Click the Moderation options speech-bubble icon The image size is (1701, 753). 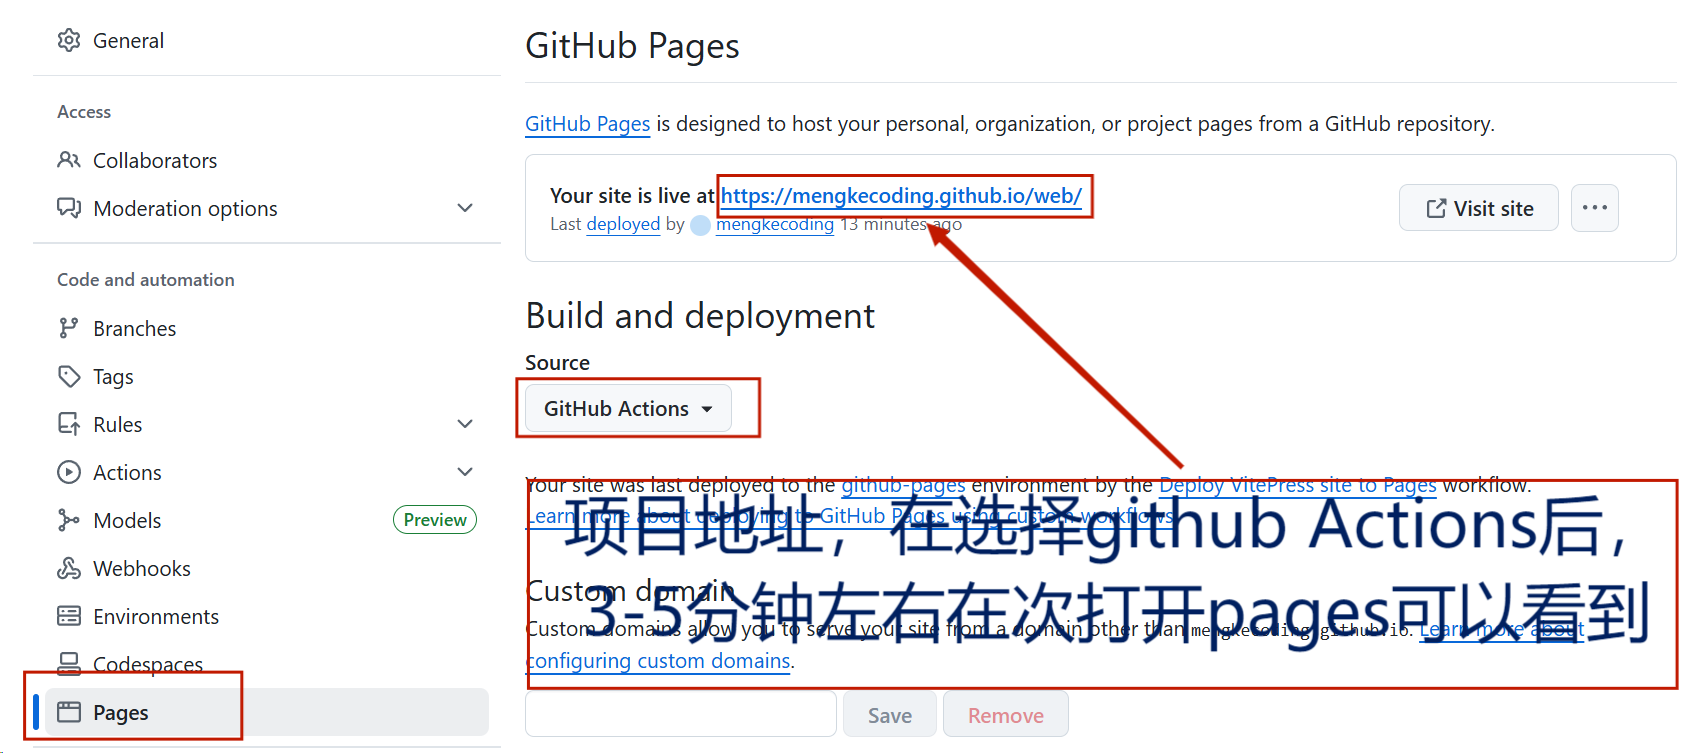(69, 208)
